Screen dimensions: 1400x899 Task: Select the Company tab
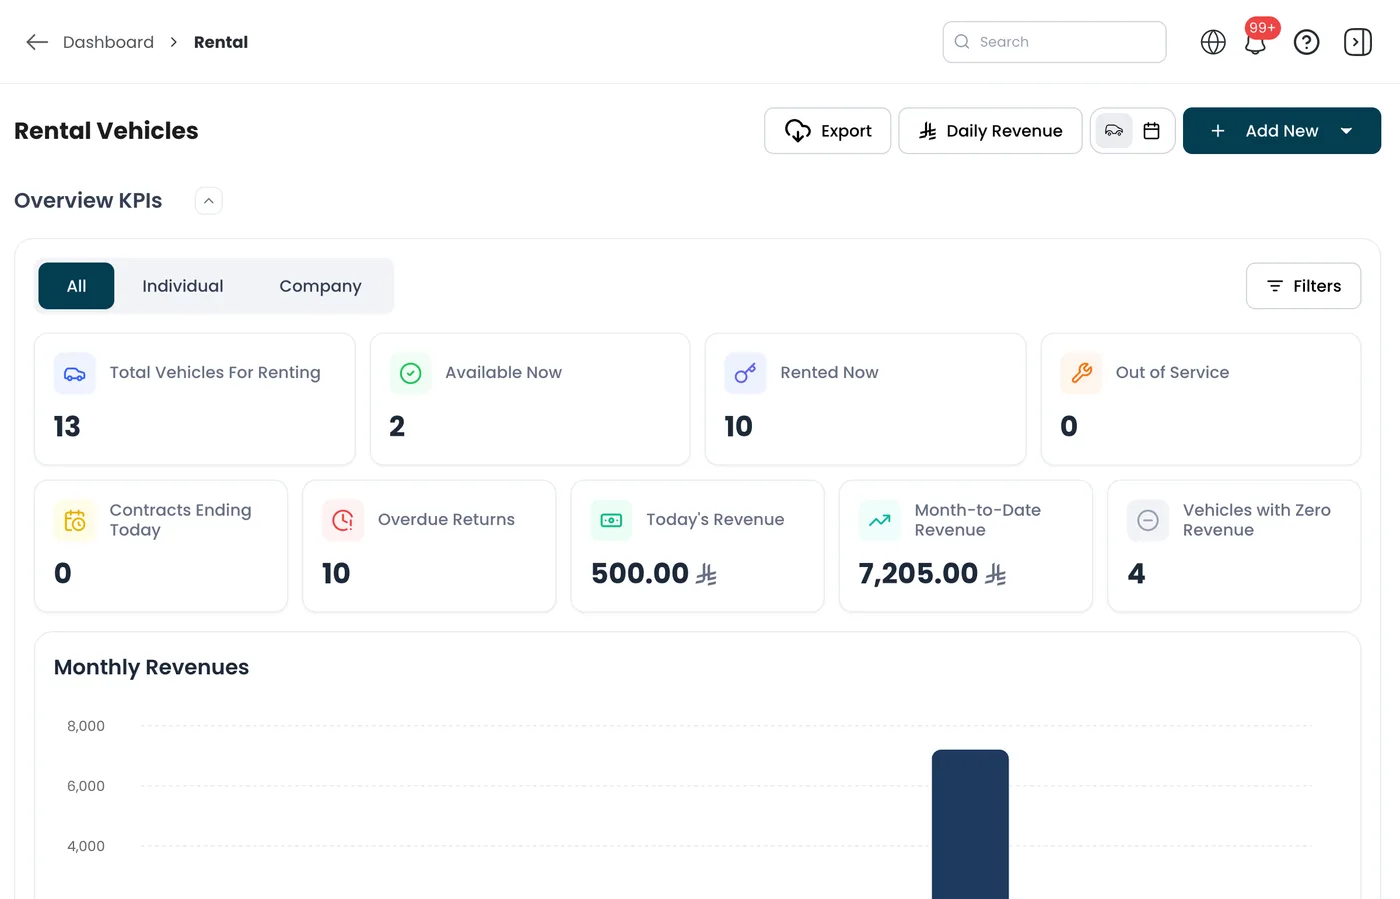pos(320,286)
